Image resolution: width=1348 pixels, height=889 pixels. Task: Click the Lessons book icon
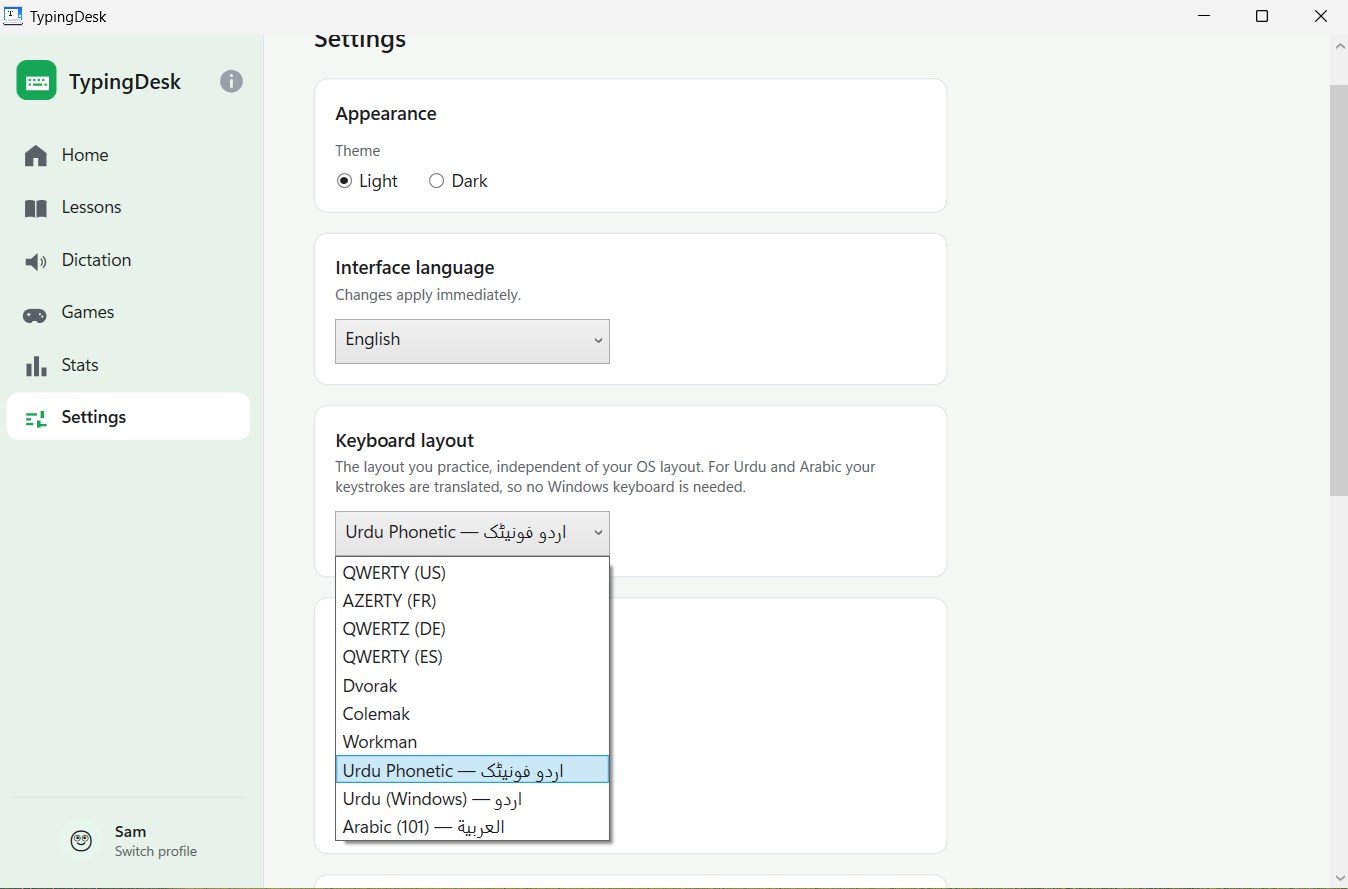[x=36, y=208]
